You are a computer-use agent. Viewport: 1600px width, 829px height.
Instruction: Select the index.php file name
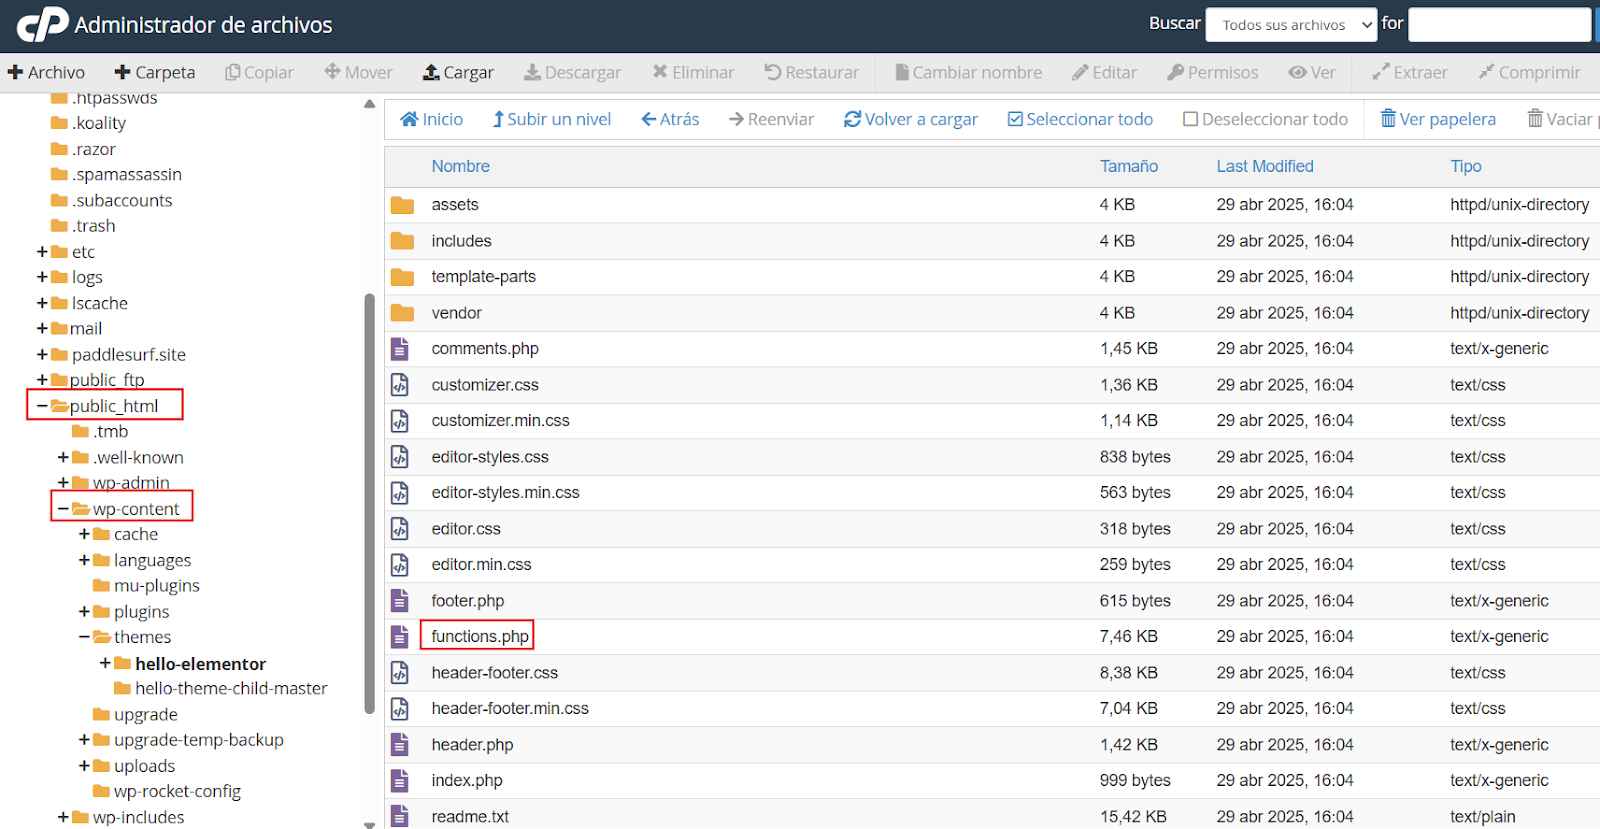click(x=467, y=780)
